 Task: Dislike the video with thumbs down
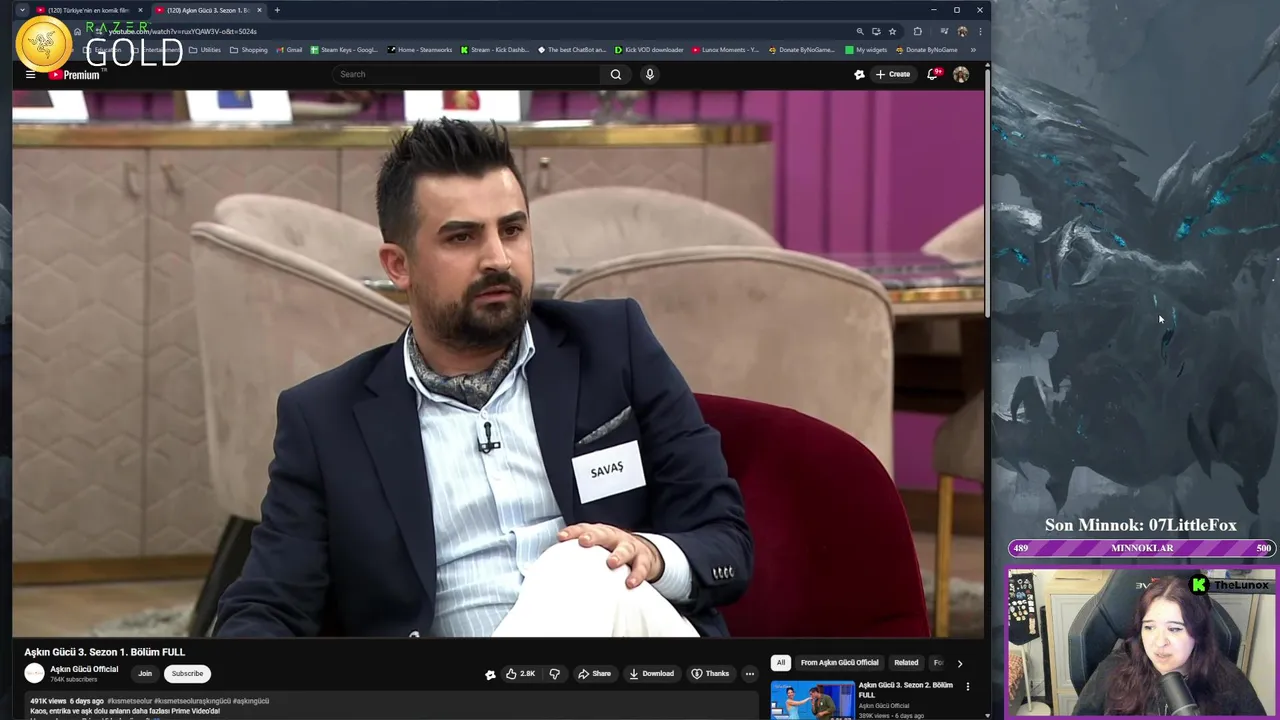pos(554,674)
